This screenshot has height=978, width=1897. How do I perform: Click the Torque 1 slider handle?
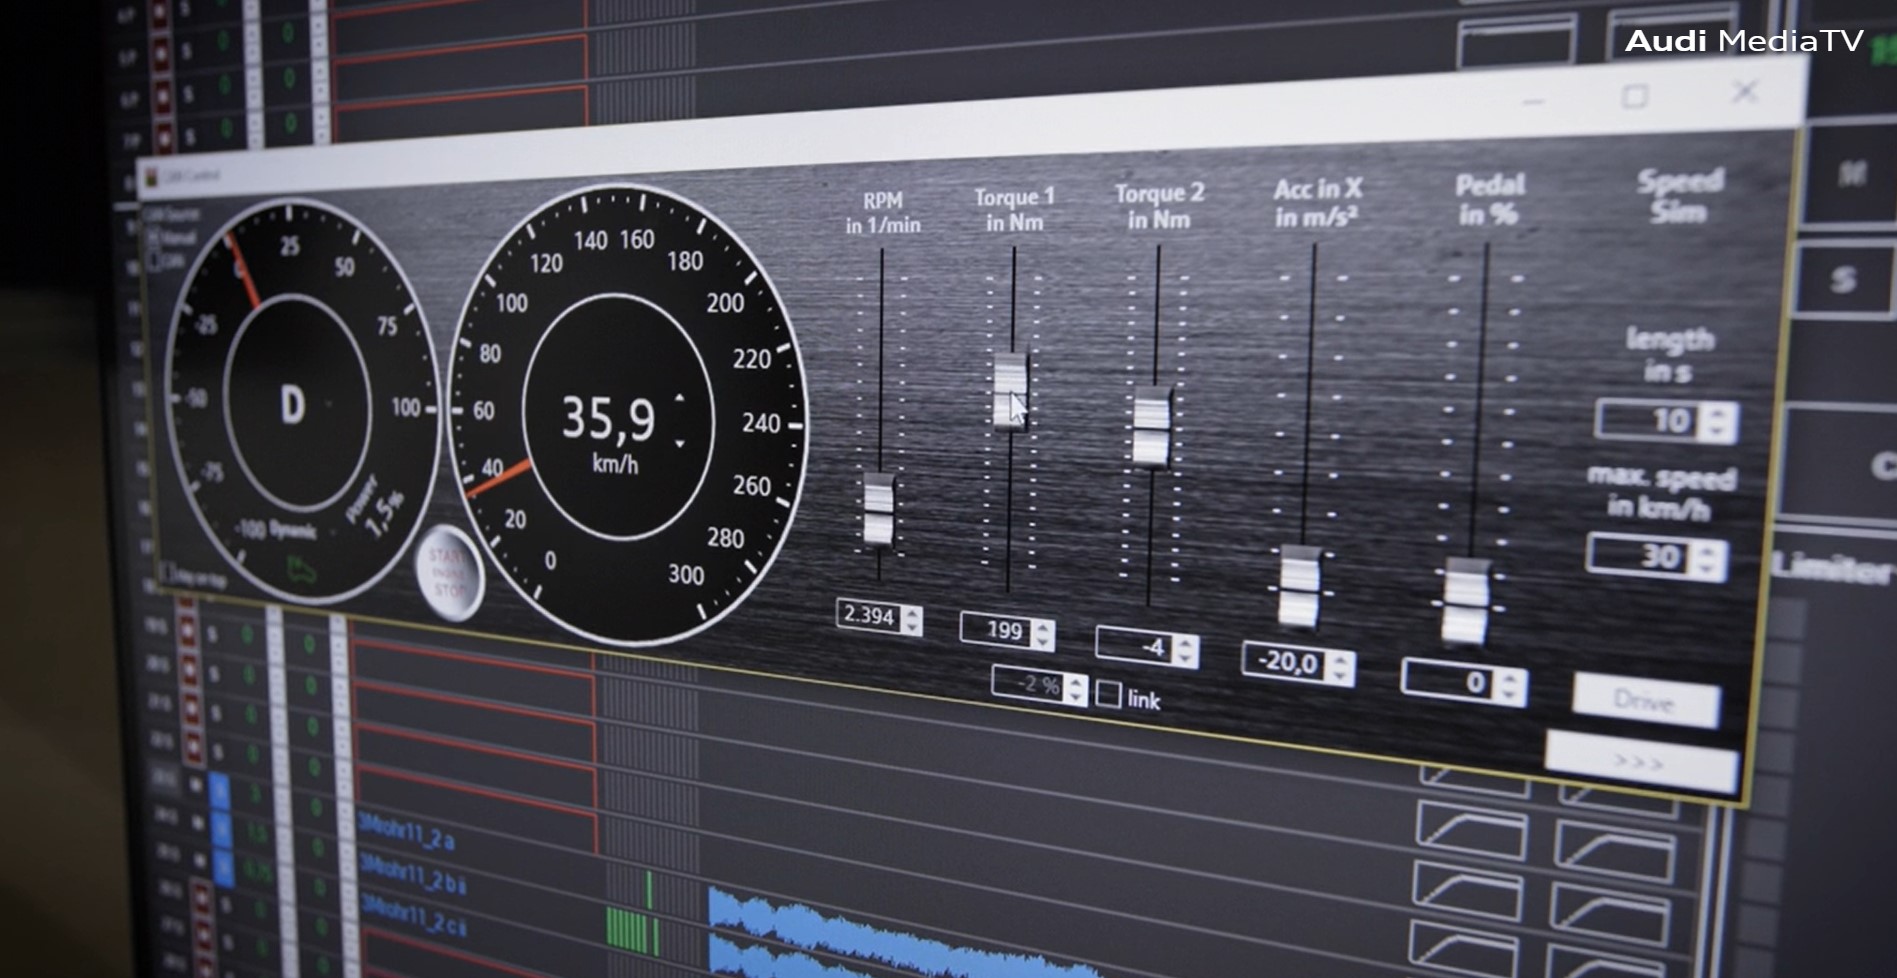(x=1010, y=390)
